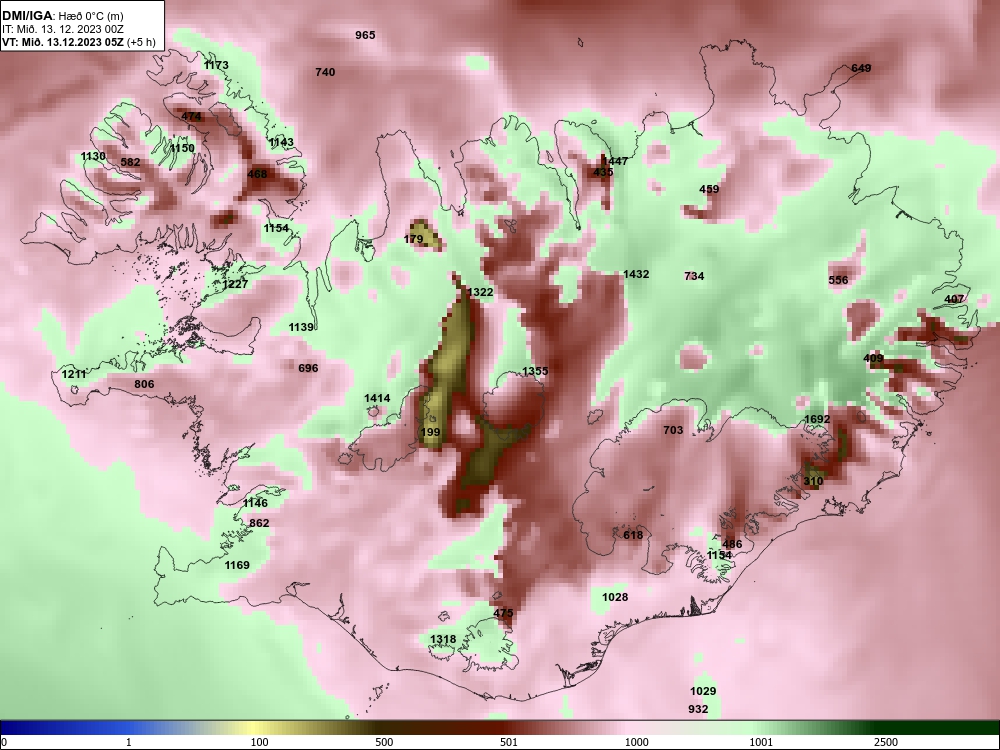The height and width of the screenshot is (750, 1000).
Task: Pick the 1414 value label
Action: point(377,398)
